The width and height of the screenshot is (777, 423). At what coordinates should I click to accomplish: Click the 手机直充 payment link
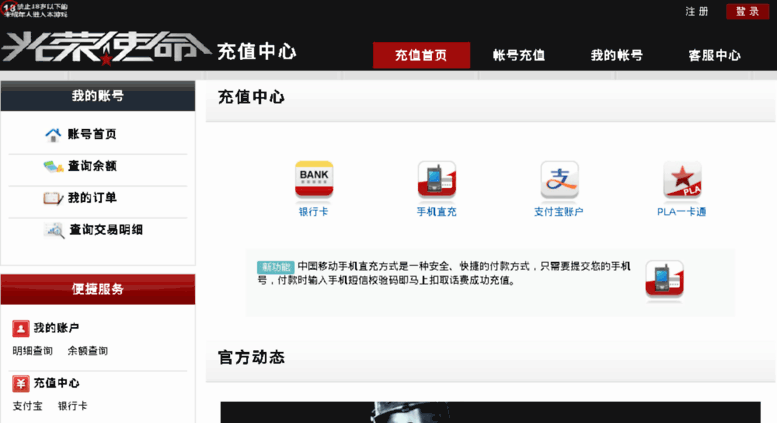pyautogui.click(x=437, y=212)
